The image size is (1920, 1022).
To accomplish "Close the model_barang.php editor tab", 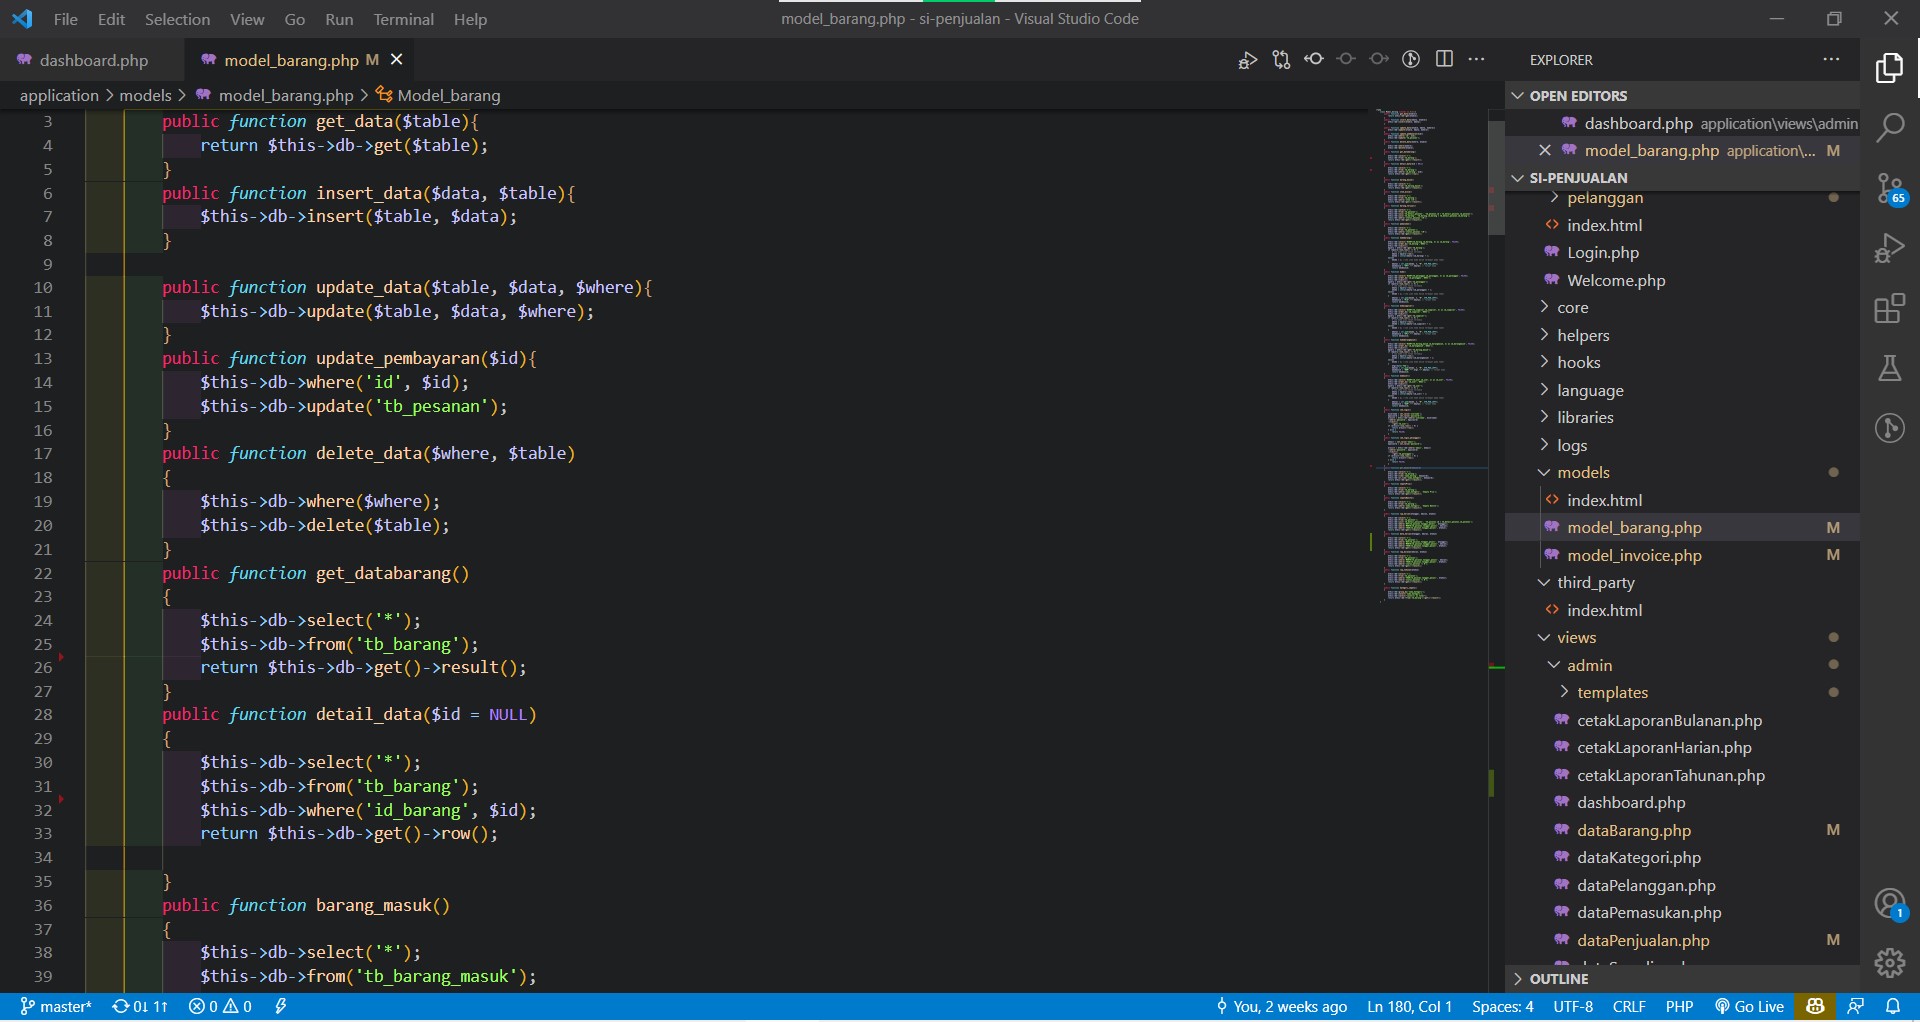I will pyautogui.click(x=397, y=60).
